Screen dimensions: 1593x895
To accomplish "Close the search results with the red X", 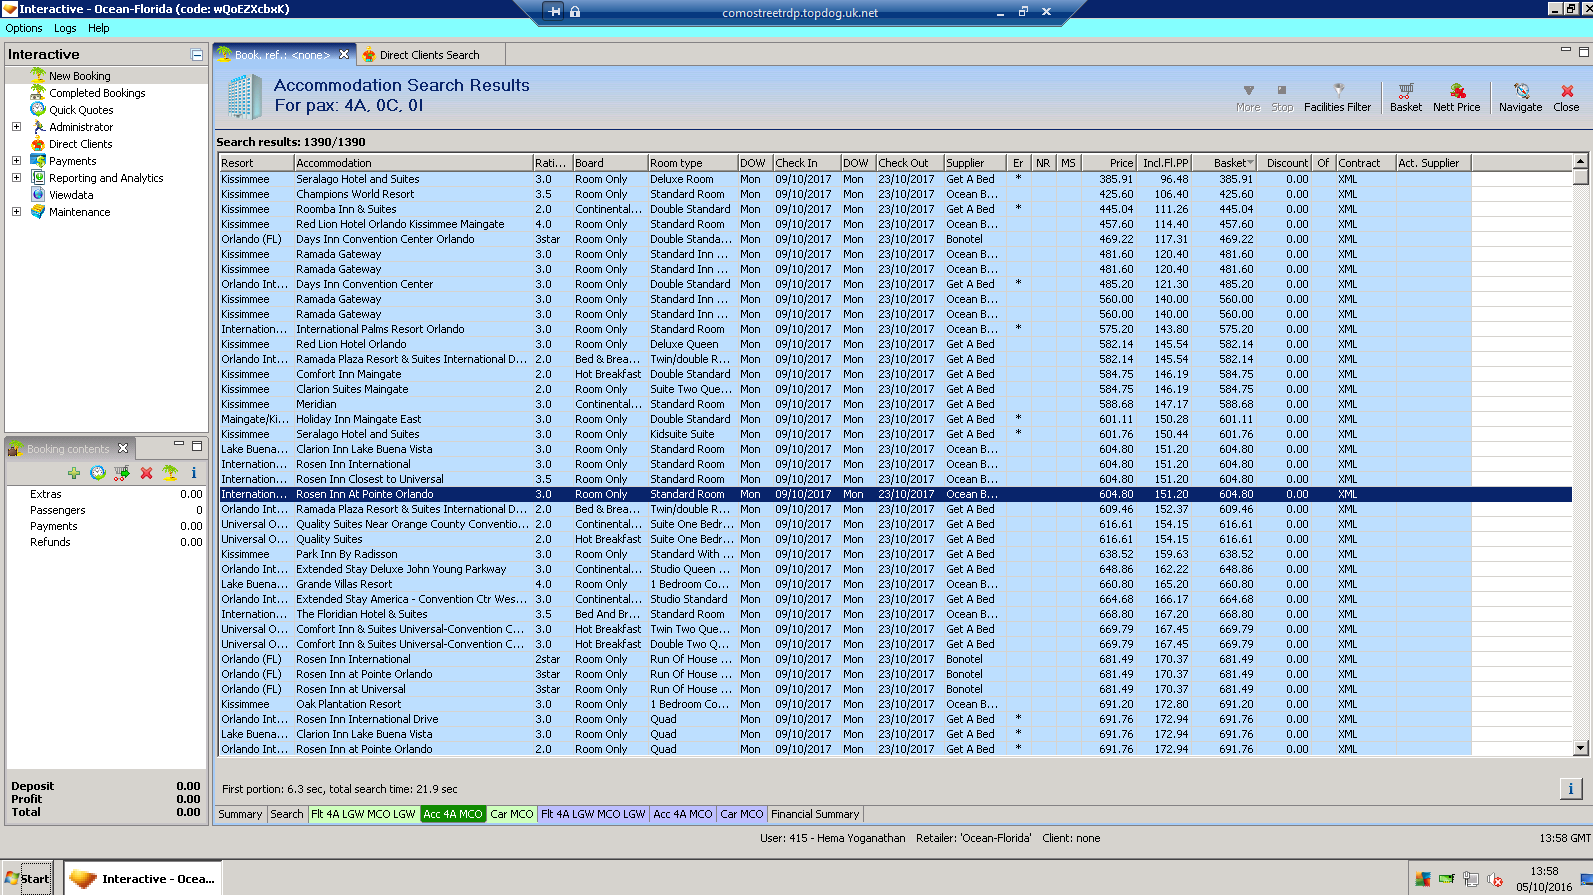I will click(1566, 91).
